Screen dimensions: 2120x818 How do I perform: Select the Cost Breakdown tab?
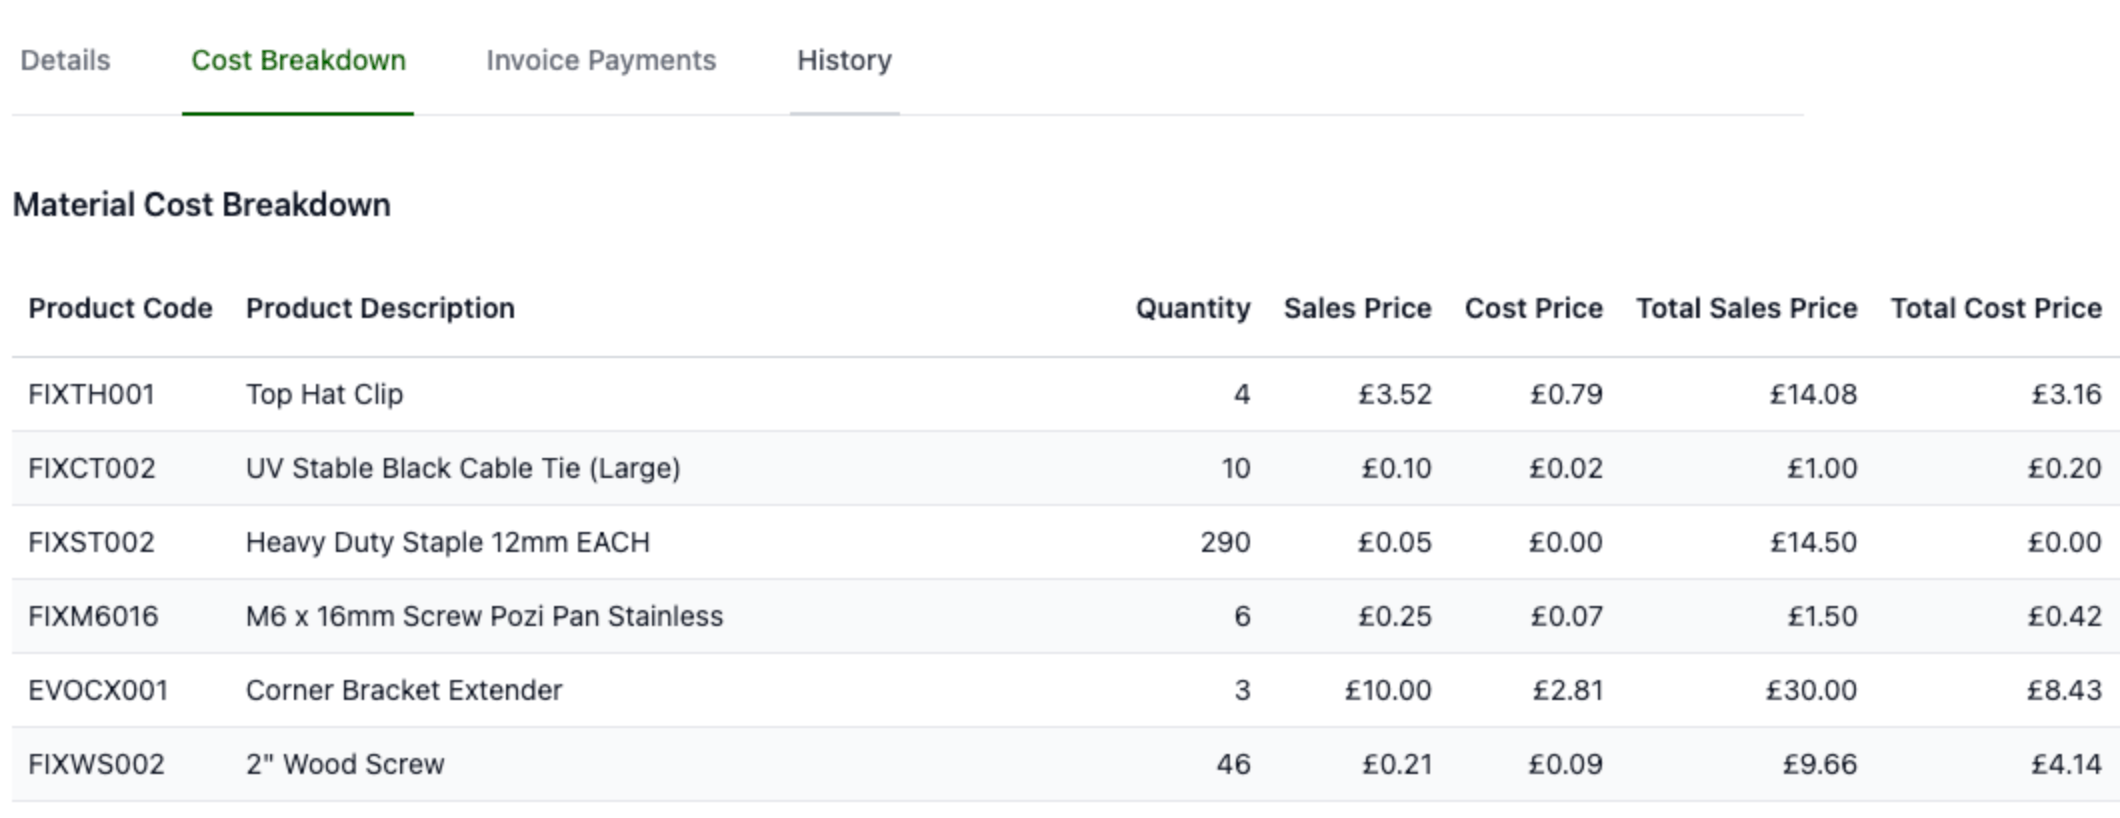[x=298, y=60]
